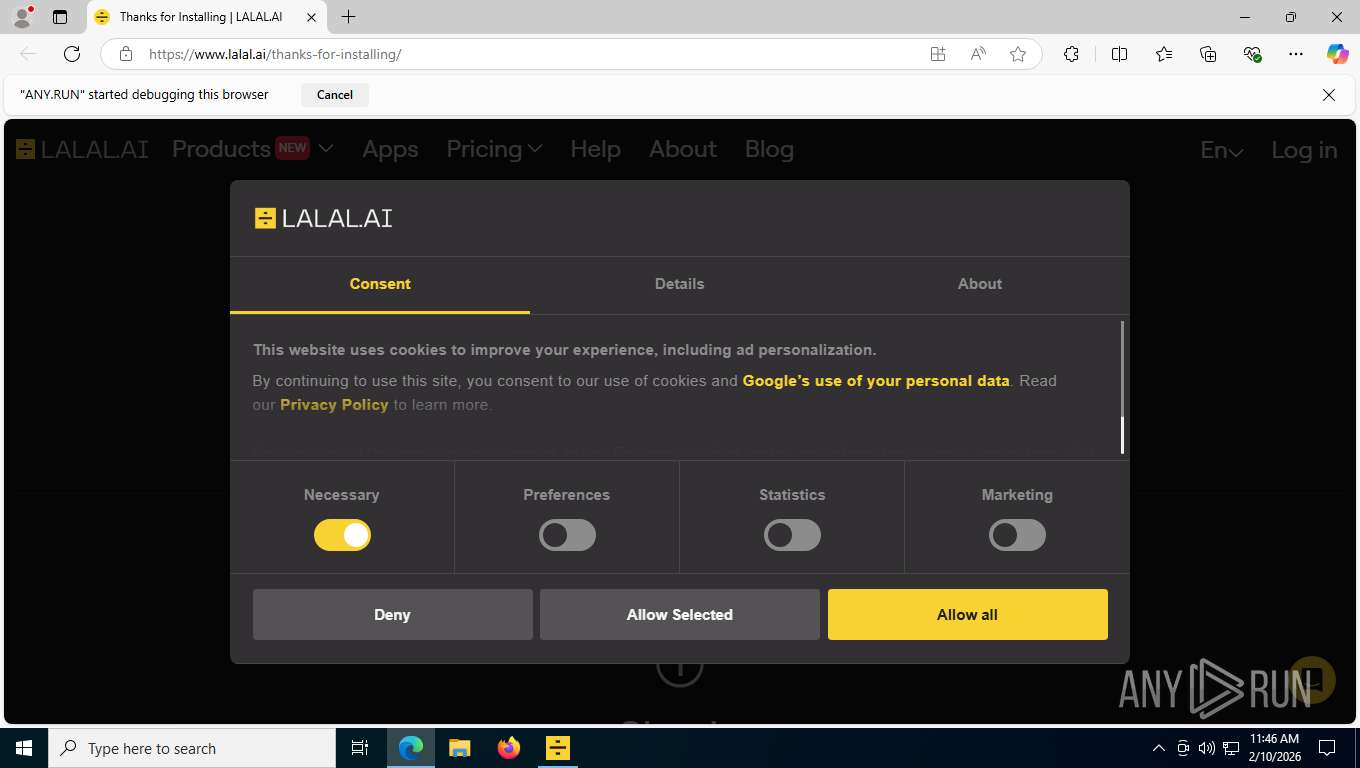Switch to the Consent tab
1360x768 pixels.
pyautogui.click(x=380, y=284)
